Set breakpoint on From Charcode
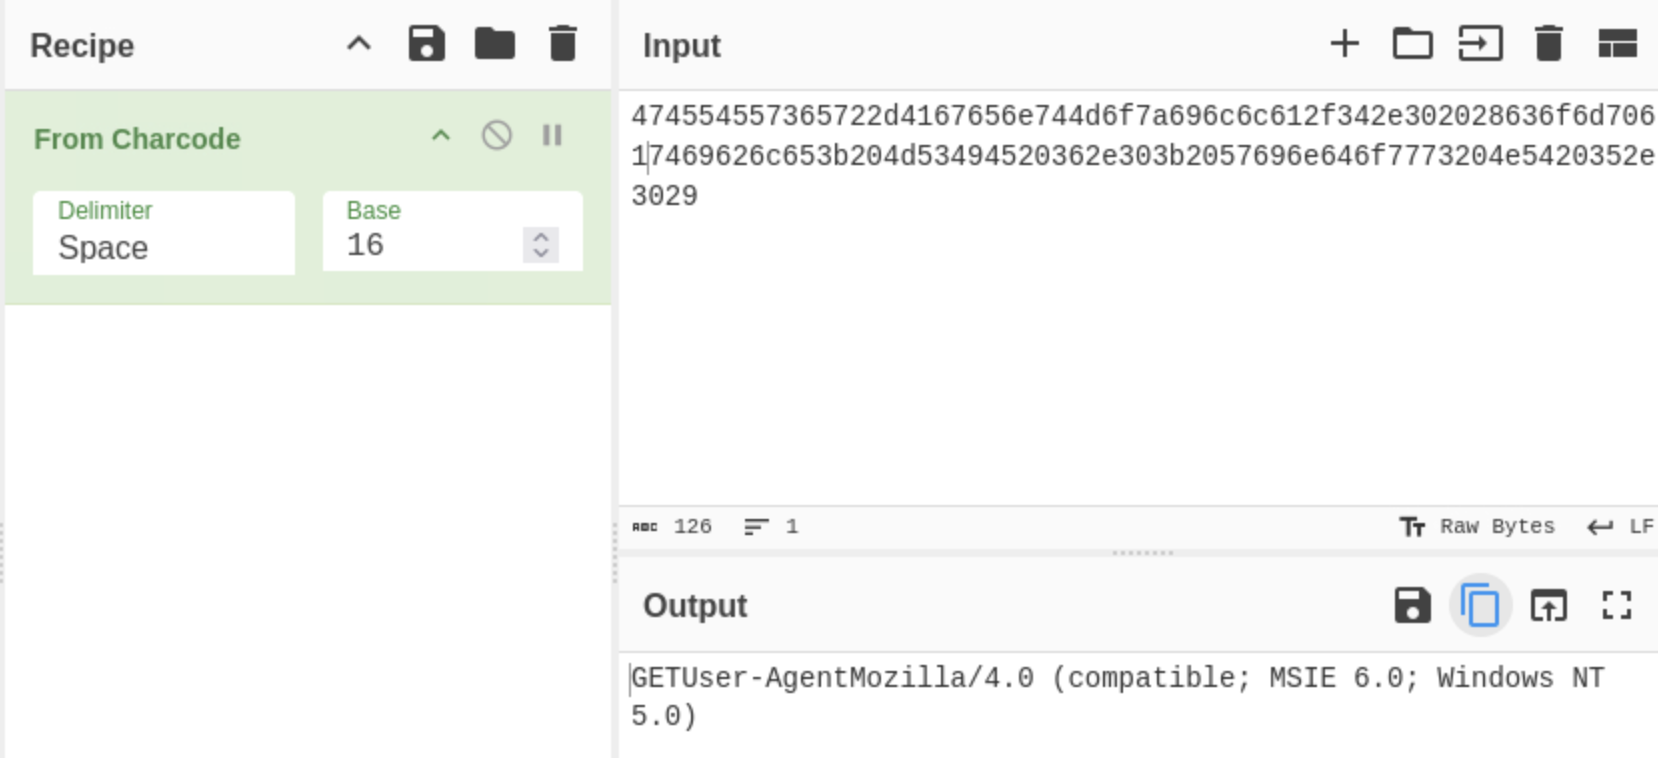Image resolution: width=1658 pixels, height=758 pixels. (552, 135)
